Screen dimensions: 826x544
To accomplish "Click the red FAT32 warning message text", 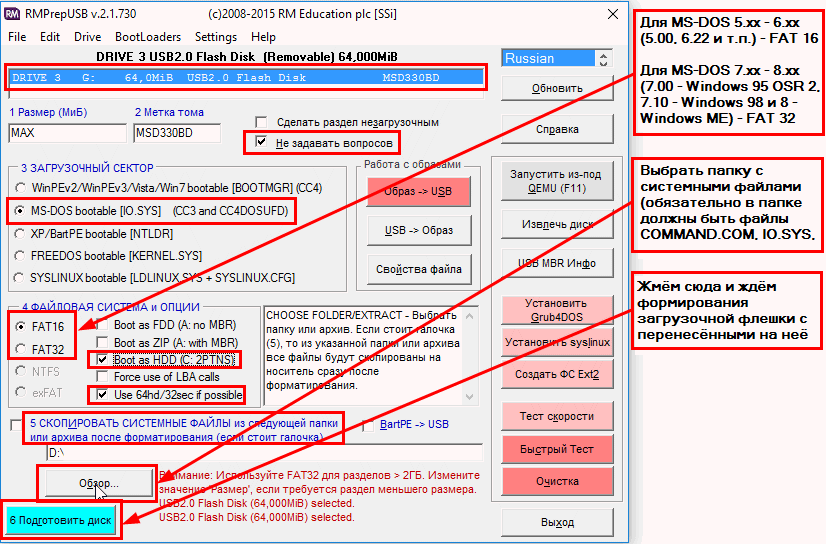I will [x=320, y=482].
